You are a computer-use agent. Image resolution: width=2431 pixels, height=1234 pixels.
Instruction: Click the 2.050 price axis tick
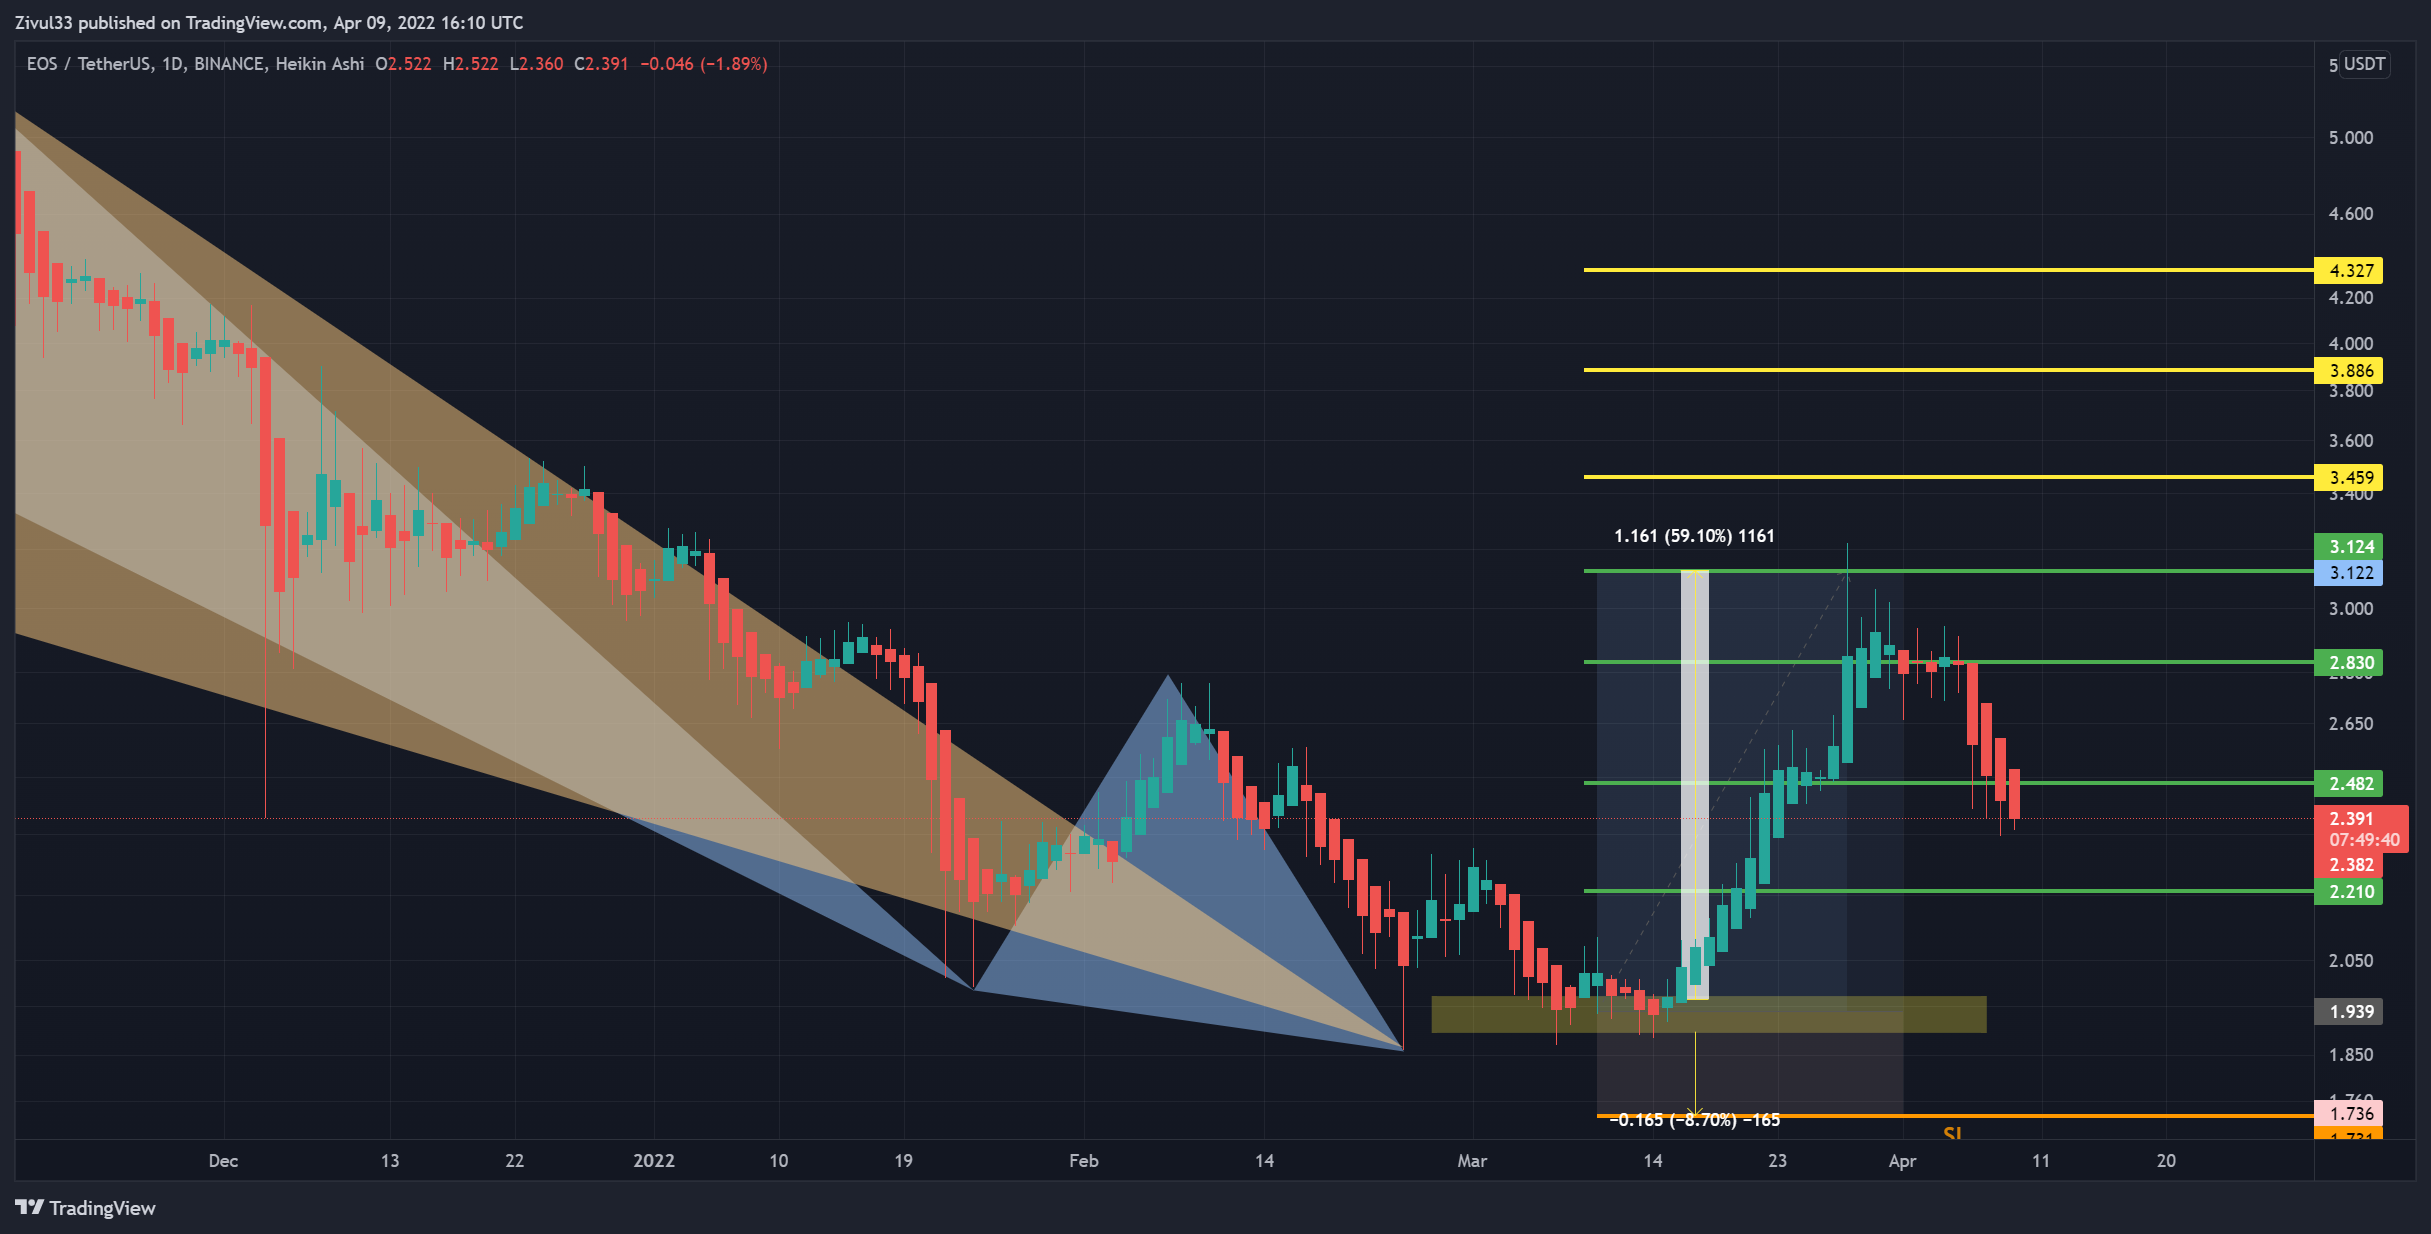pos(2350,960)
